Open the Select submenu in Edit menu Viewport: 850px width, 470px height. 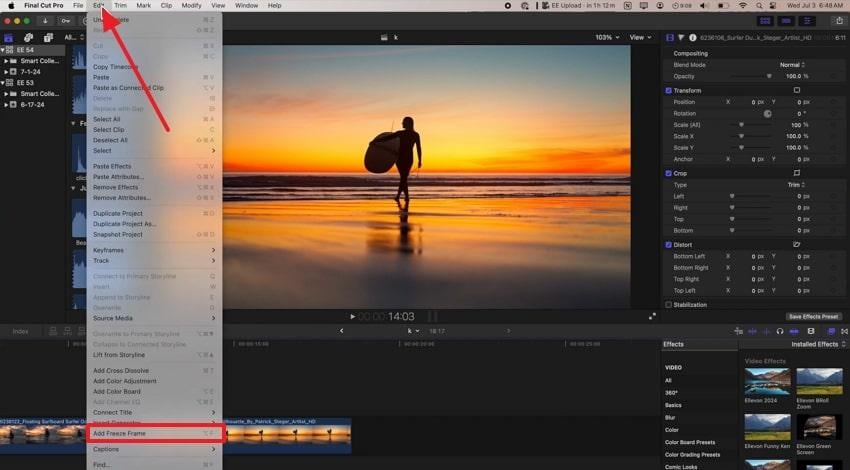tap(154, 151)
